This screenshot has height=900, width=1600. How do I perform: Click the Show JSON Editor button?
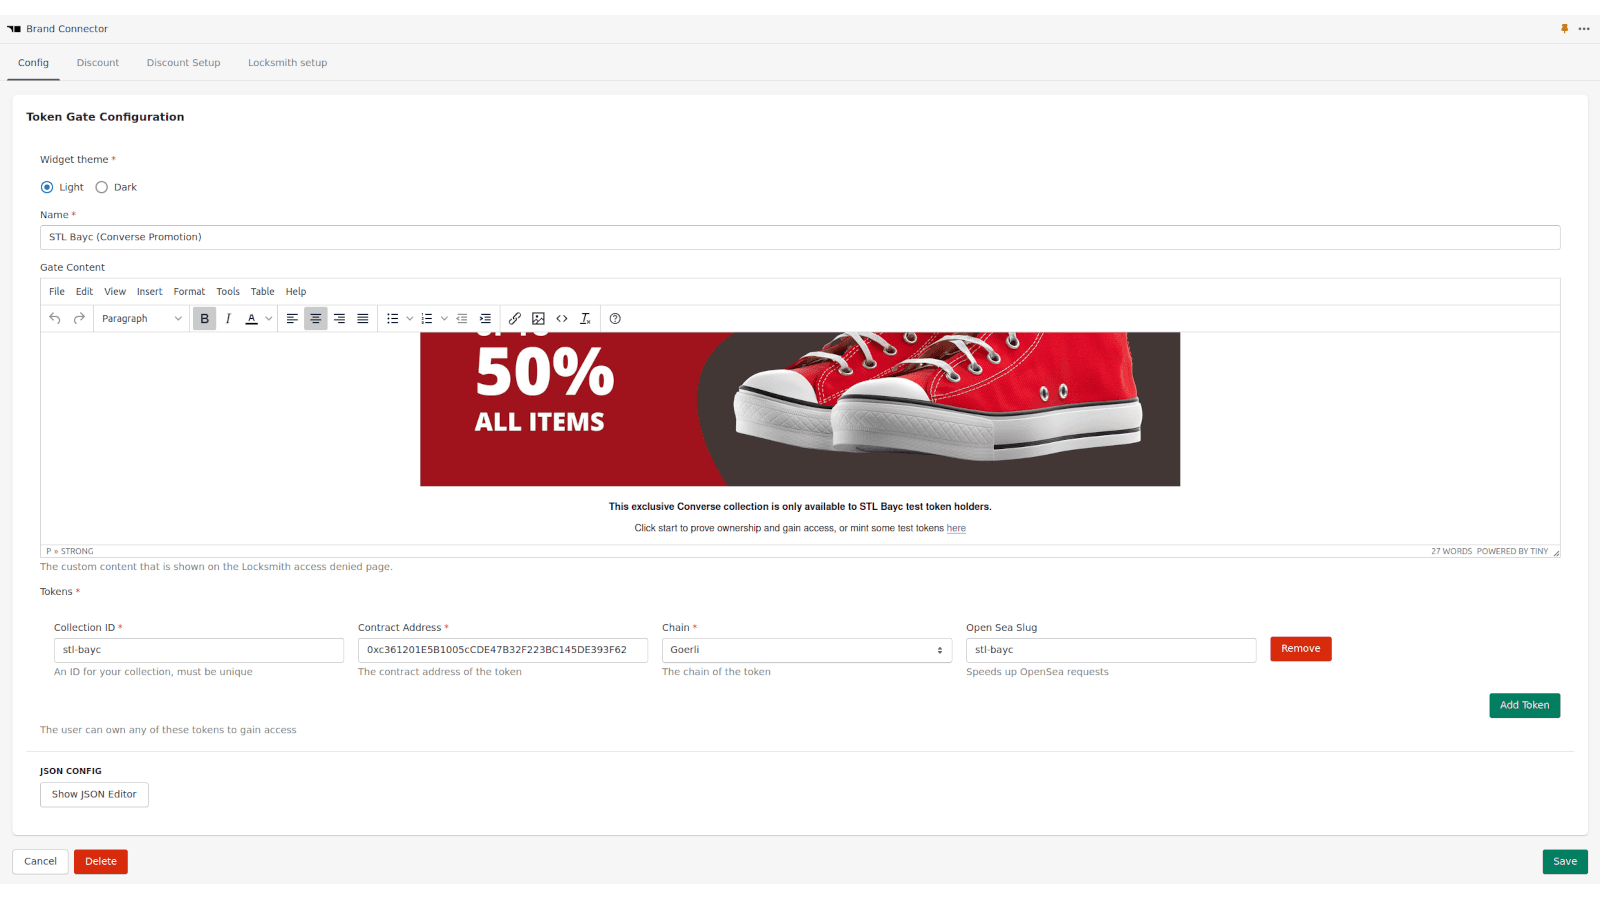[94, 795]
